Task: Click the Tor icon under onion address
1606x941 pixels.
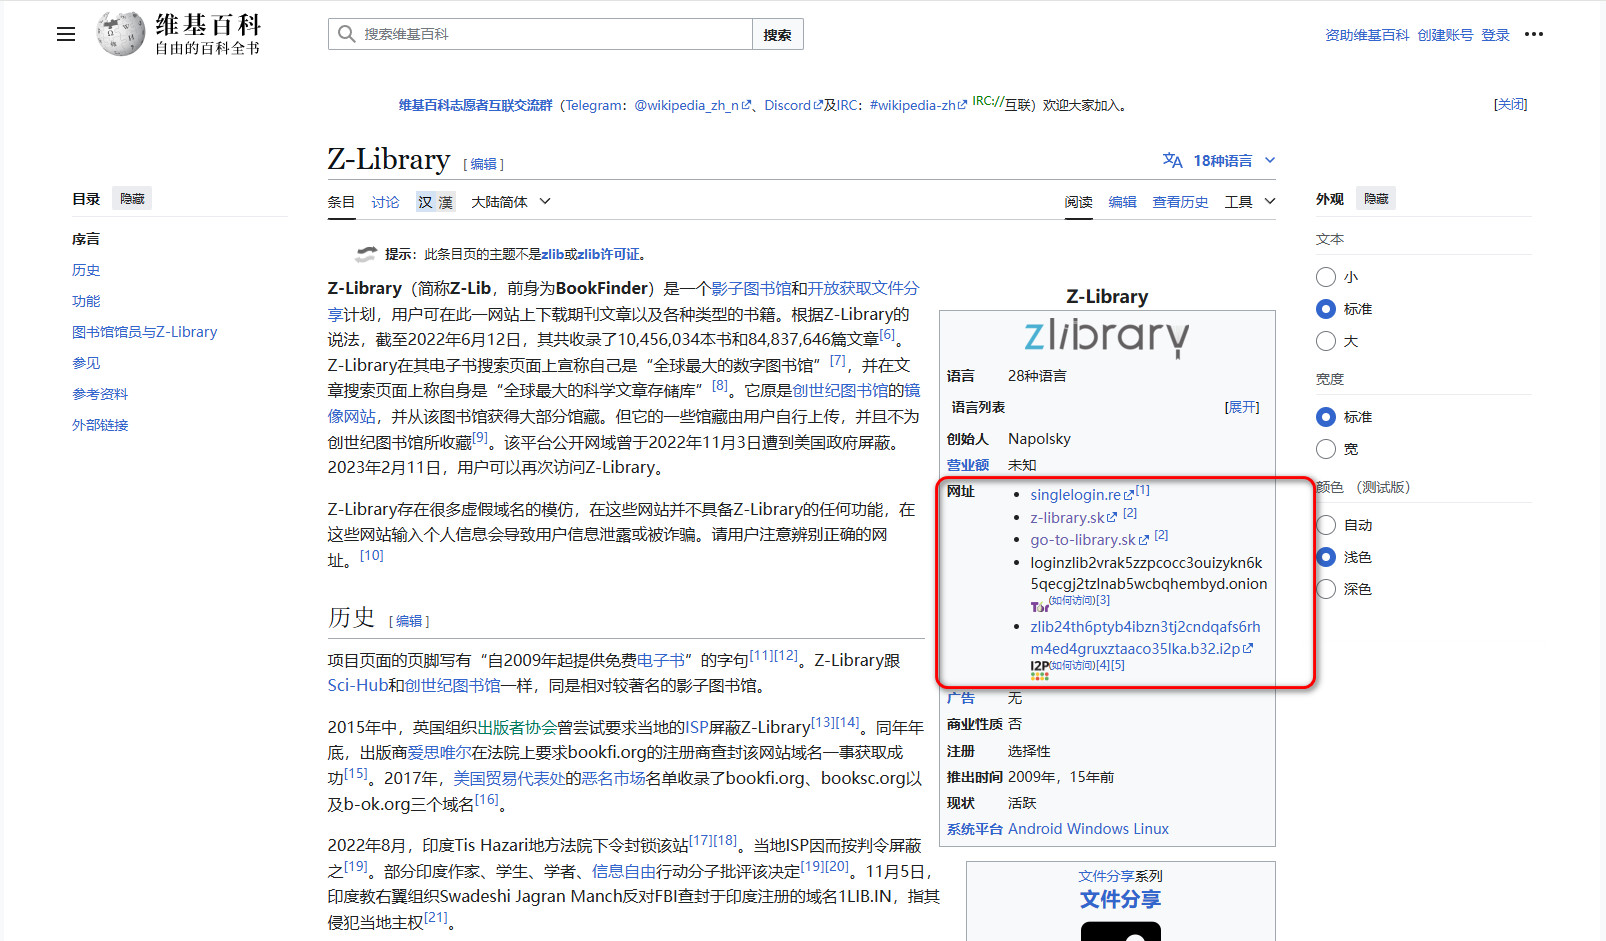Action: point(1039,606)
